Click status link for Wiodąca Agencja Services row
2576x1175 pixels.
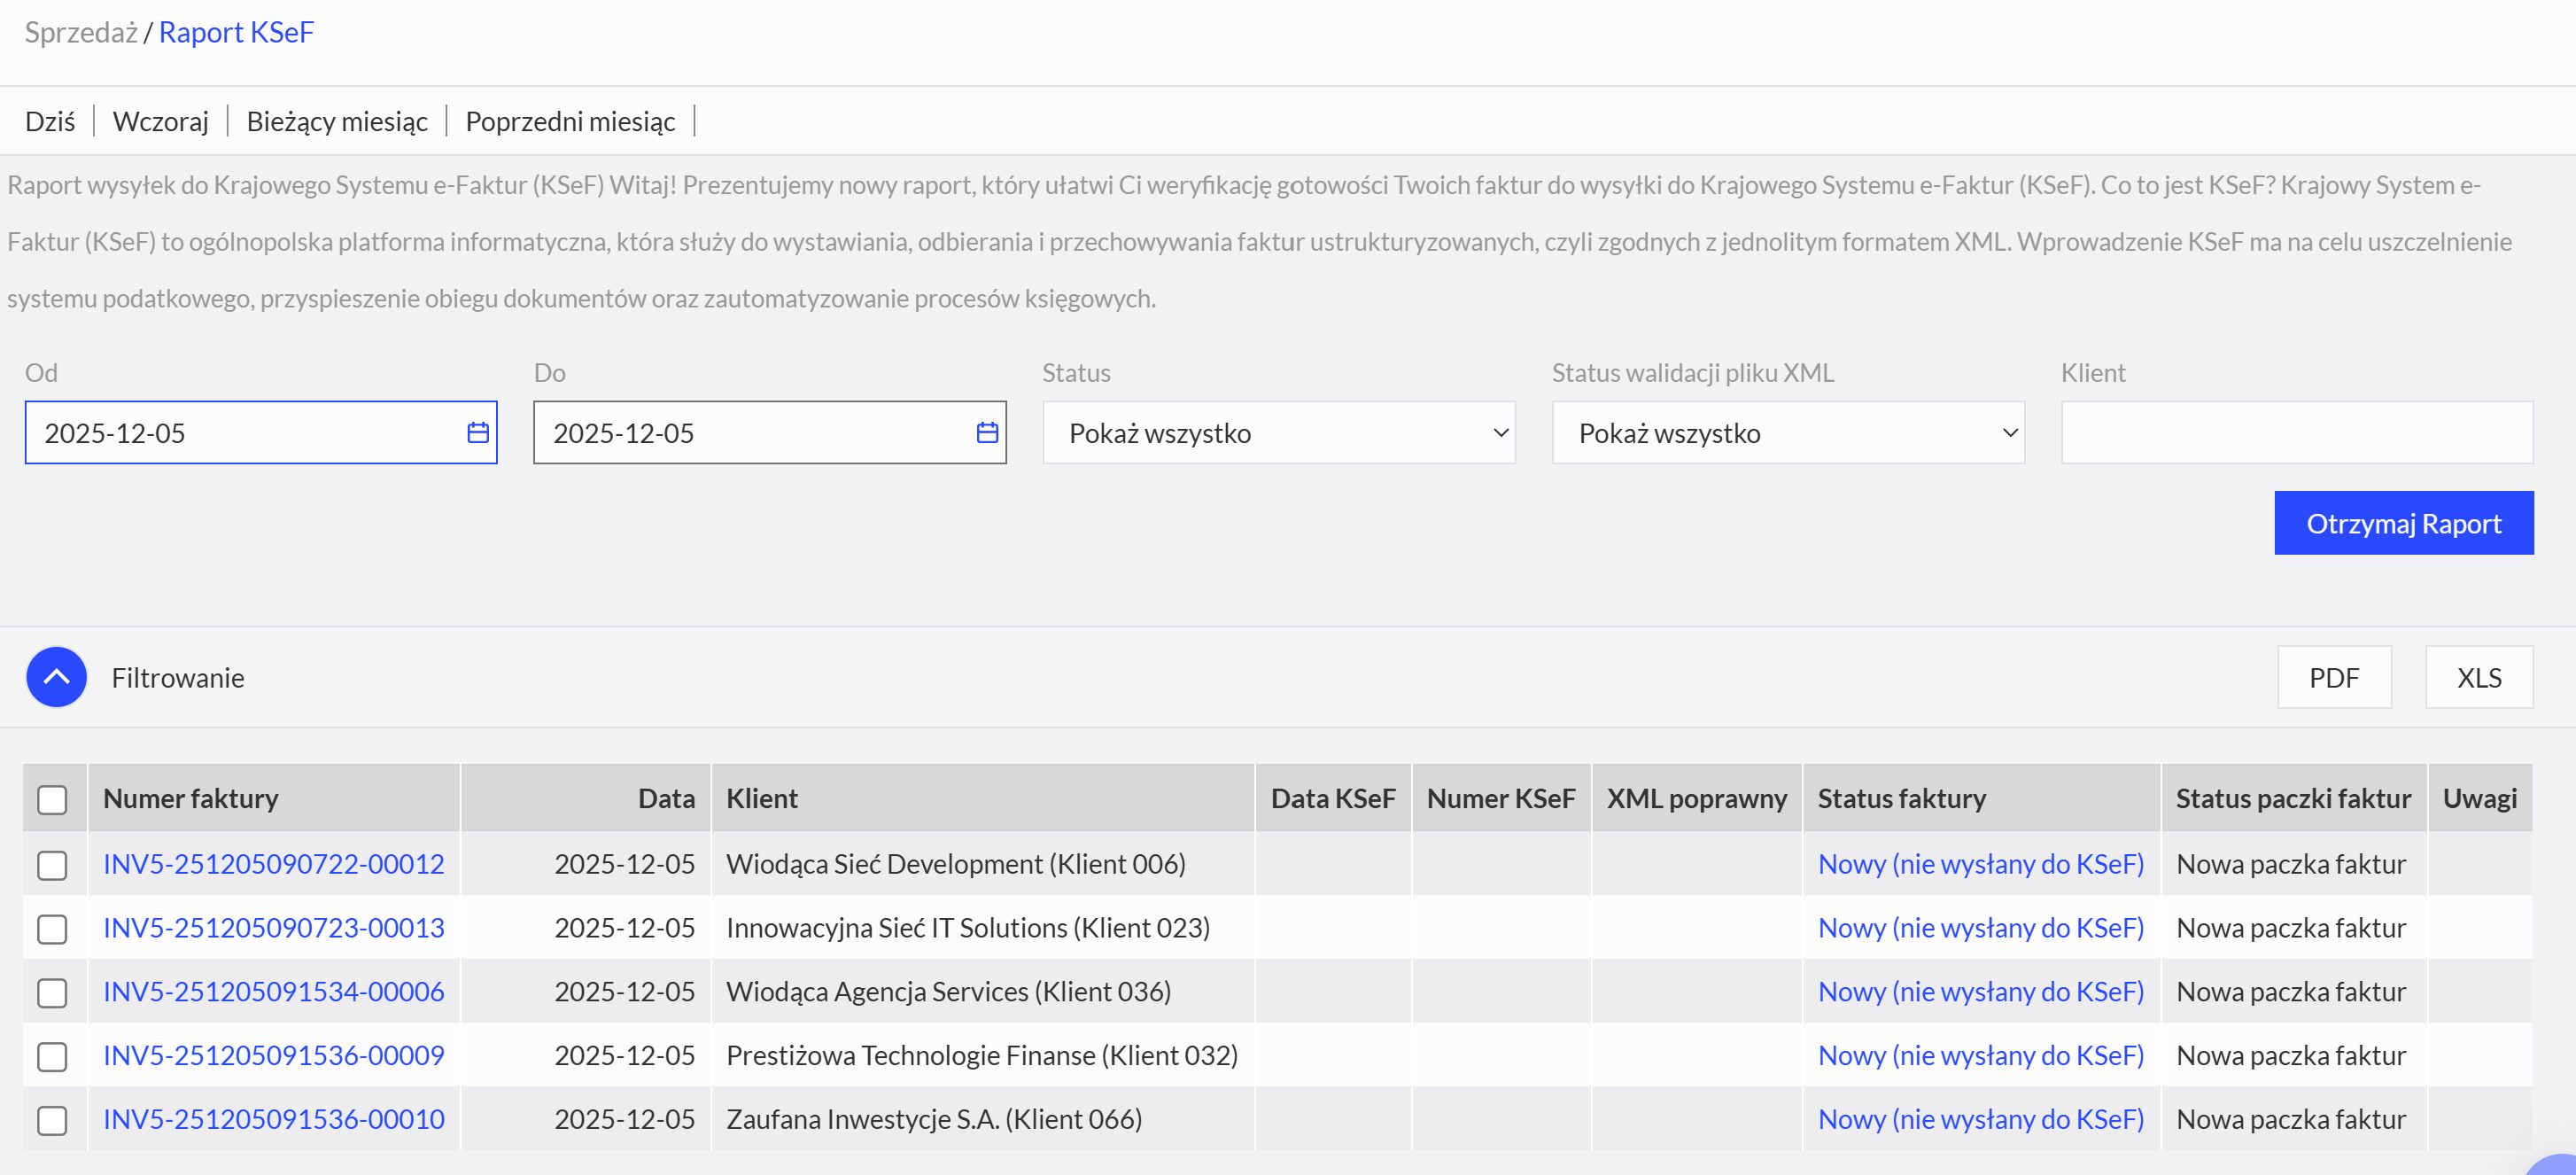point(1981,992)
